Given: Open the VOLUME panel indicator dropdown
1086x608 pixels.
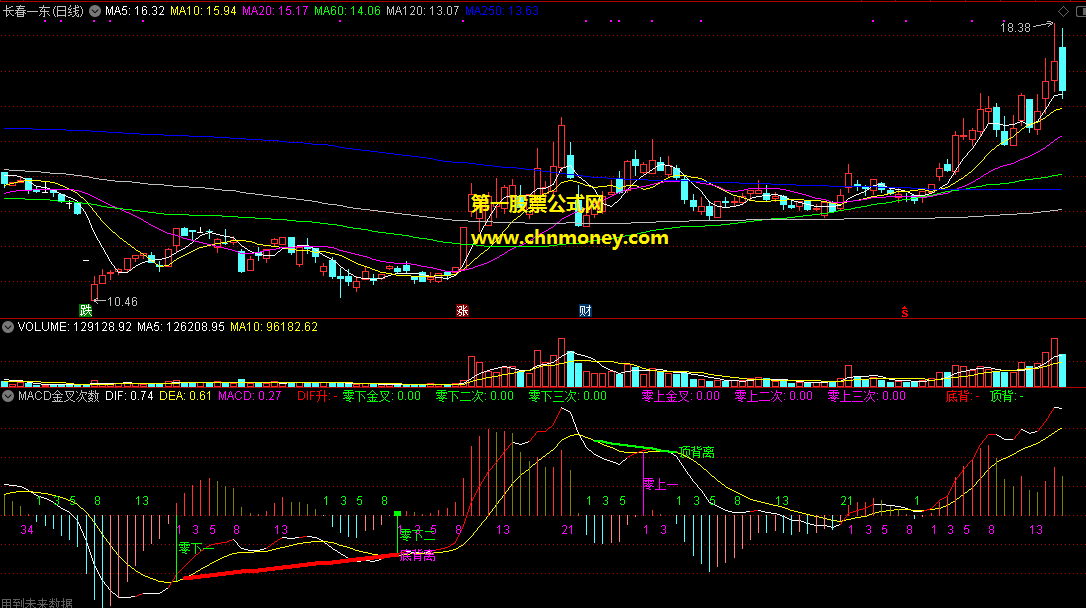Looking at the screenshot, I should pyautogui.click(x=8, y=327).
